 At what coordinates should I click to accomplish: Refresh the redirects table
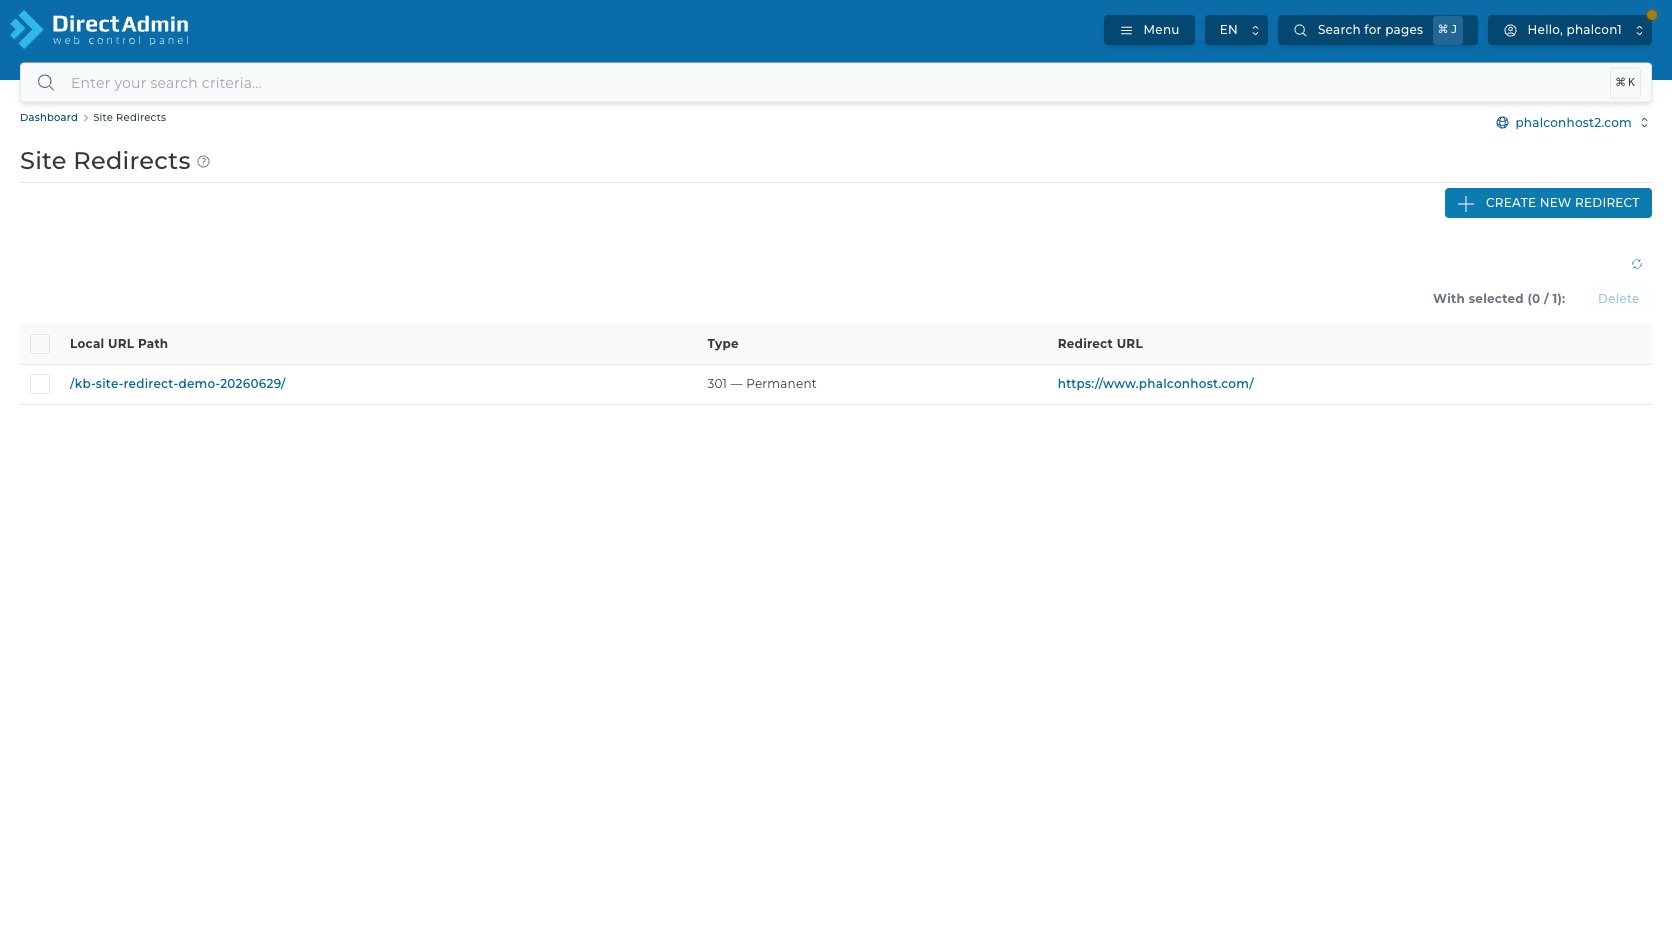[1637, 264]
